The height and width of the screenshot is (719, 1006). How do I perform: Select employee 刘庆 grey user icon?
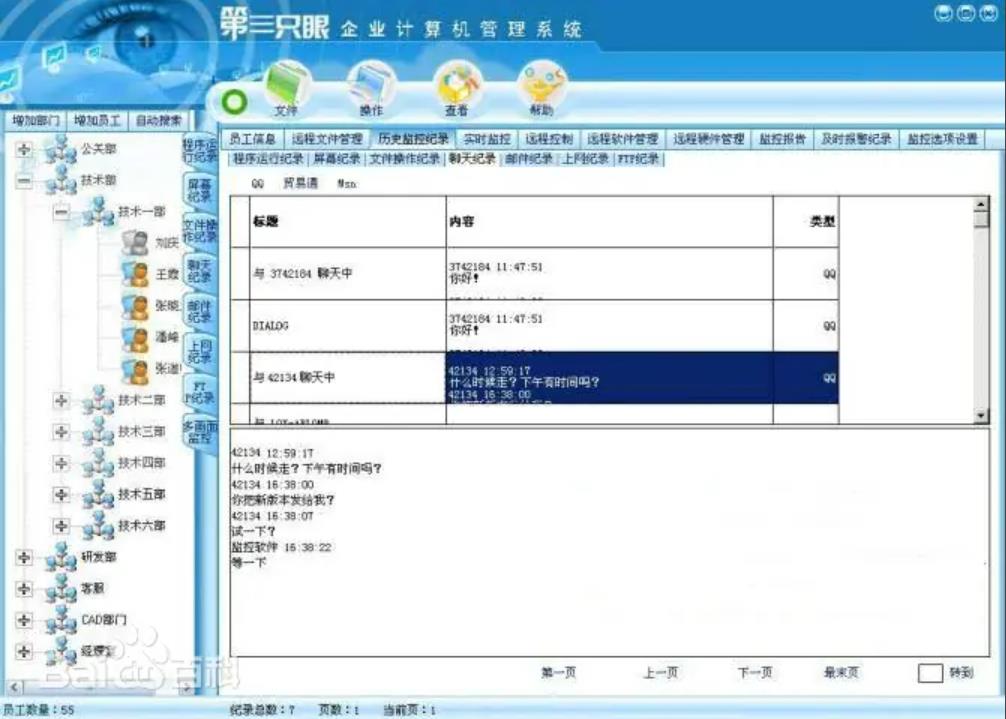(x=134, y=242)
